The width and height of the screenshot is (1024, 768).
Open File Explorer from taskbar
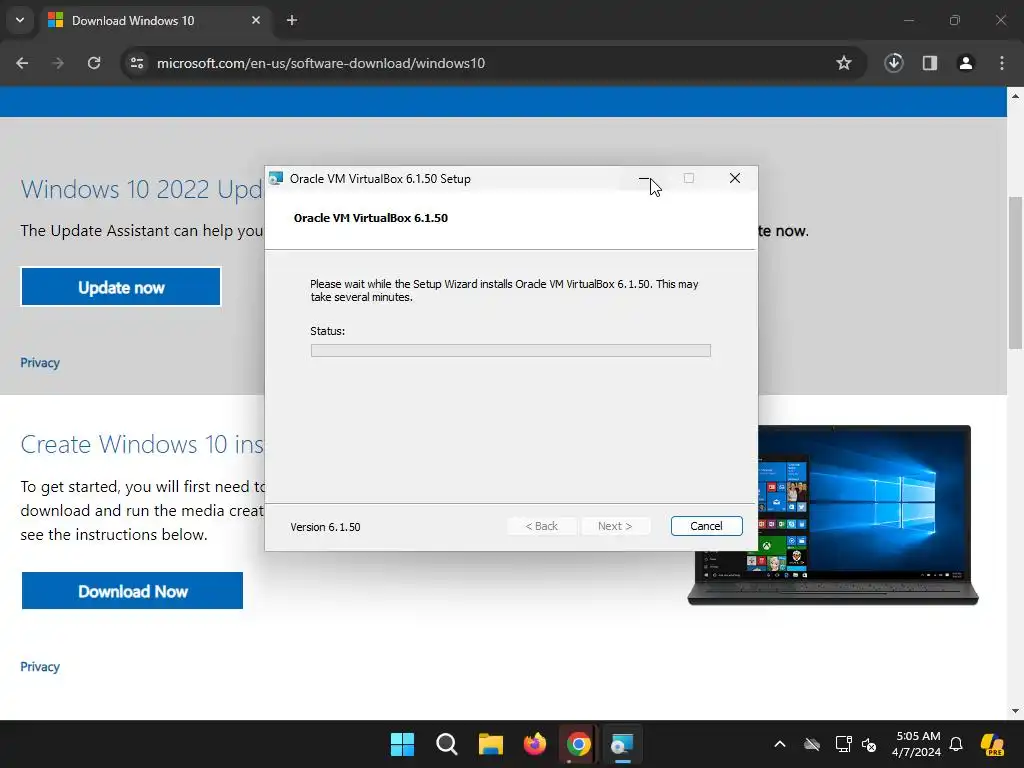[x=490, y=744]
